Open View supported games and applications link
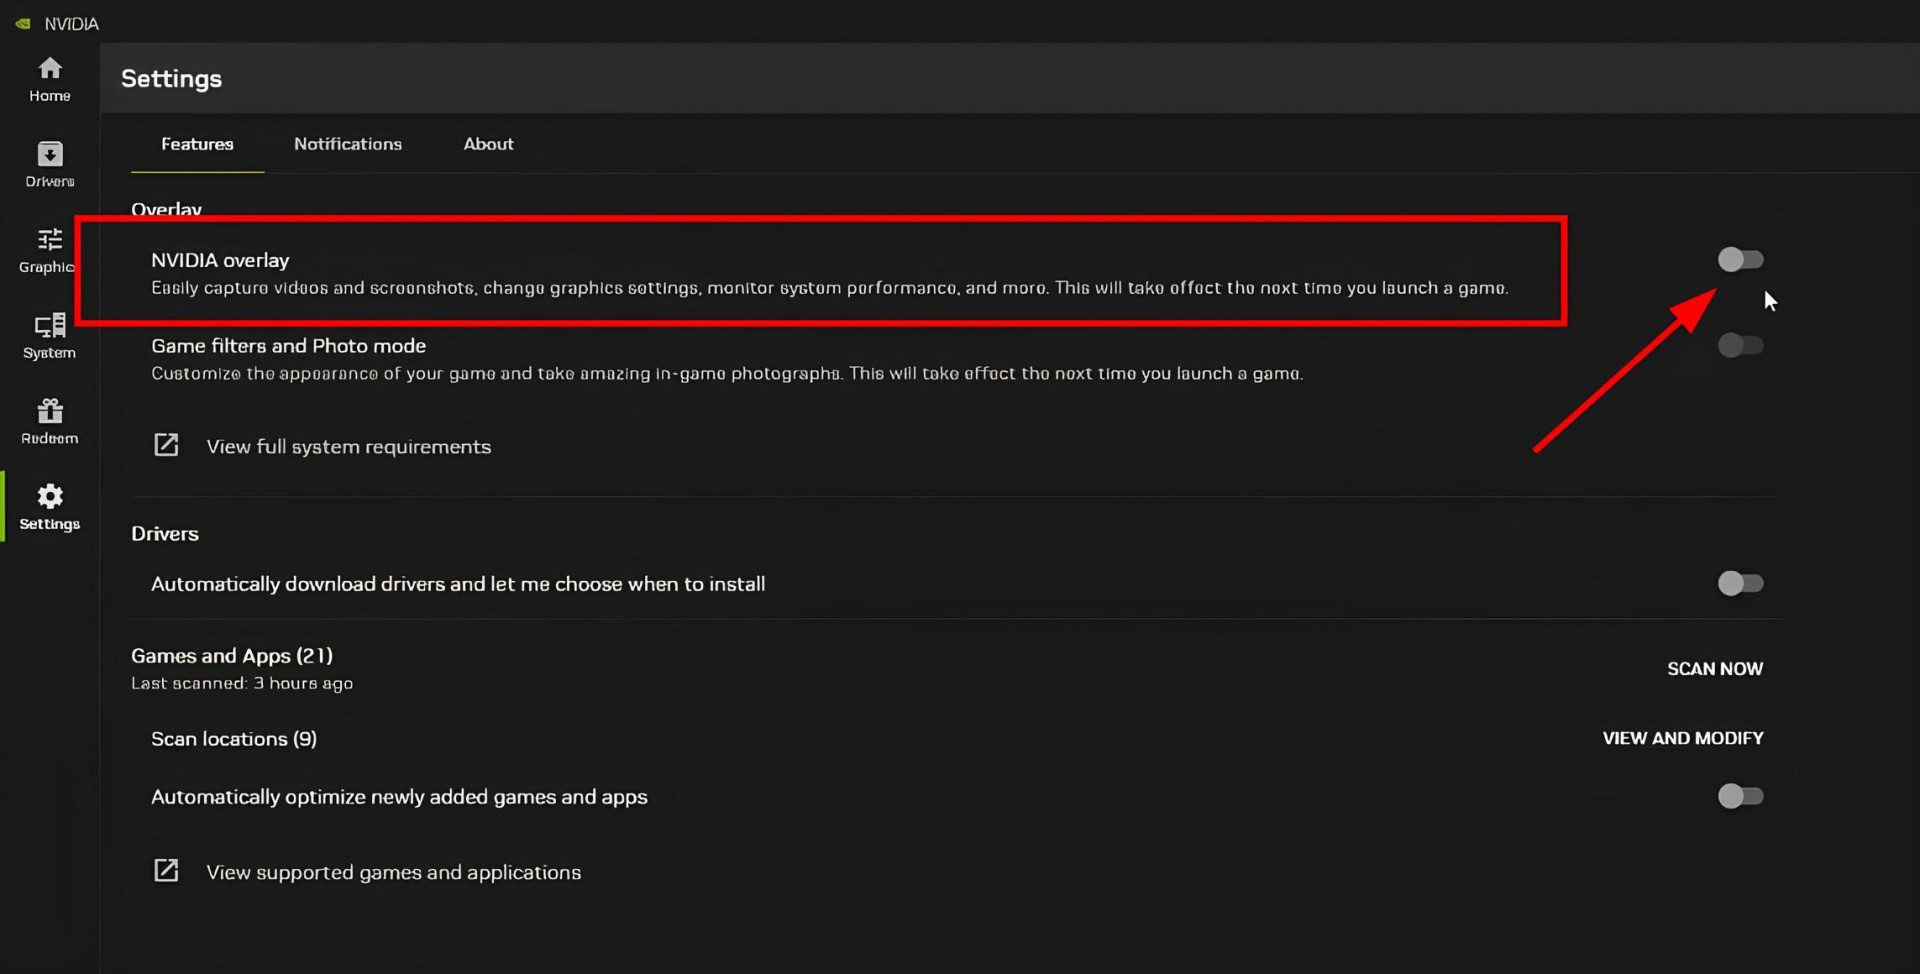Screen dimensions: 1920x974 pyautogui.click(x=393, y=872)
